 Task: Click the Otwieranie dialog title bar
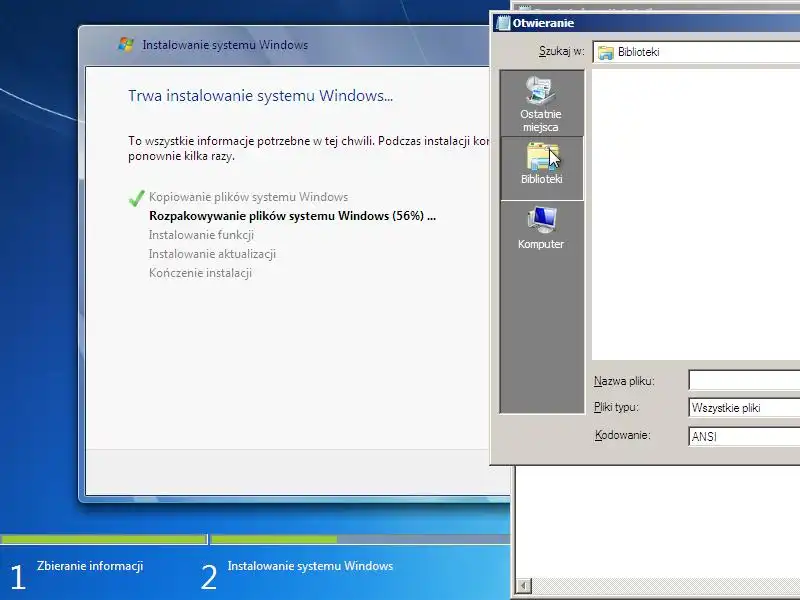646,23
